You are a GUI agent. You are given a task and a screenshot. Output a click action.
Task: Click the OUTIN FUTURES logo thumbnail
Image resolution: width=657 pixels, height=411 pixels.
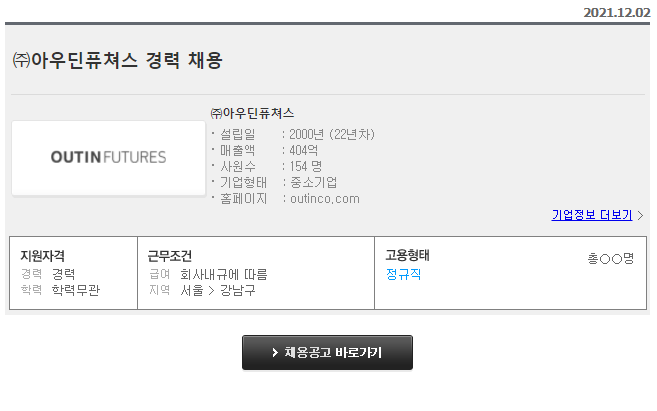(x=109, y=158)
